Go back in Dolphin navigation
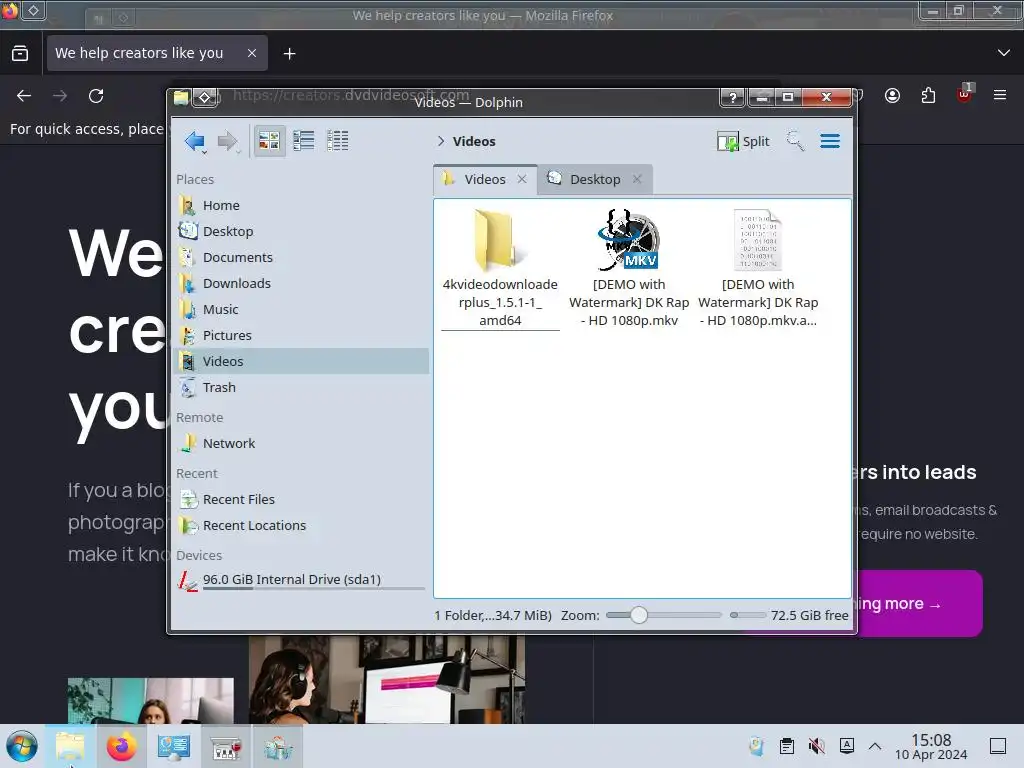The height and width of the screenshot is (768, 1024). [194, 140]
